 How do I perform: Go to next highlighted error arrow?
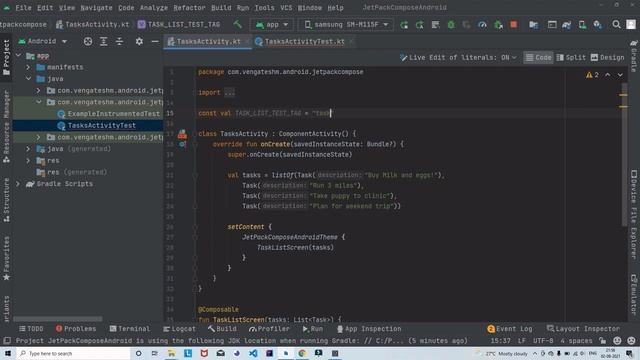[620, 75]
